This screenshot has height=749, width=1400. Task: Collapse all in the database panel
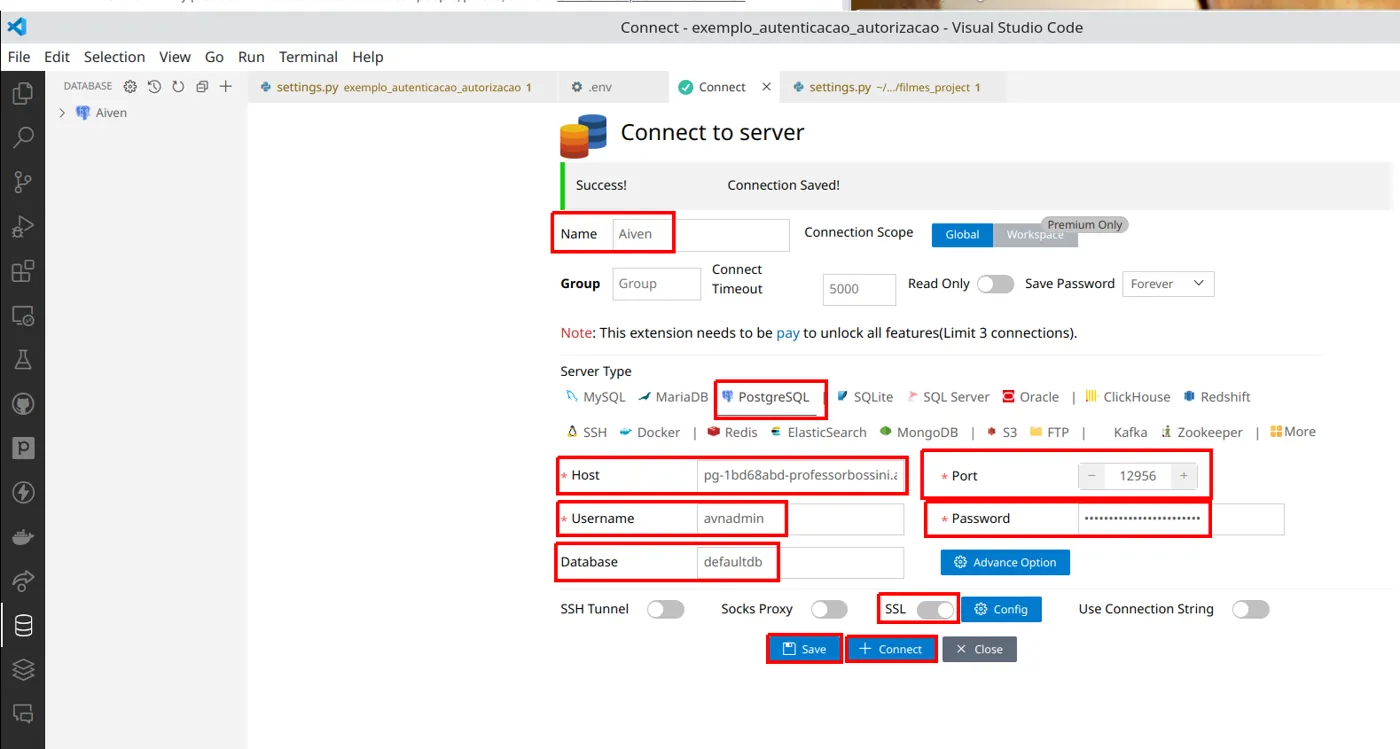tap(202, 87)
